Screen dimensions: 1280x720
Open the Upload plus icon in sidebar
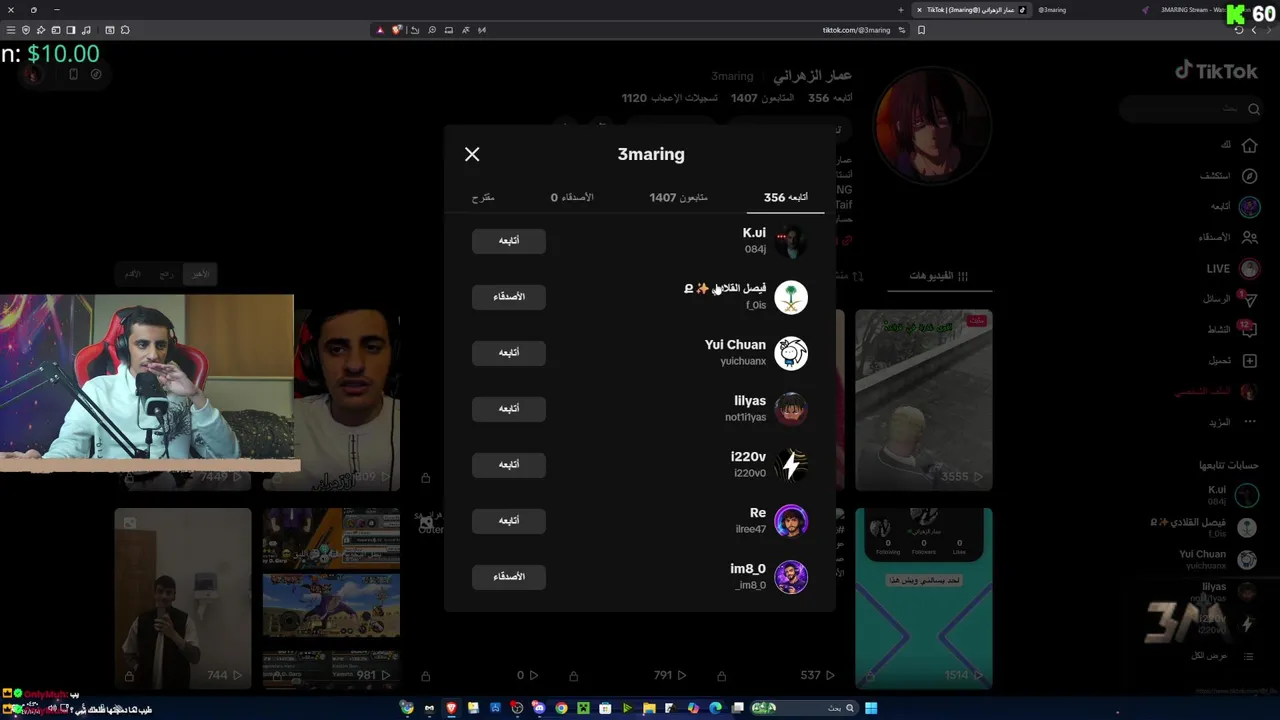1249,360
